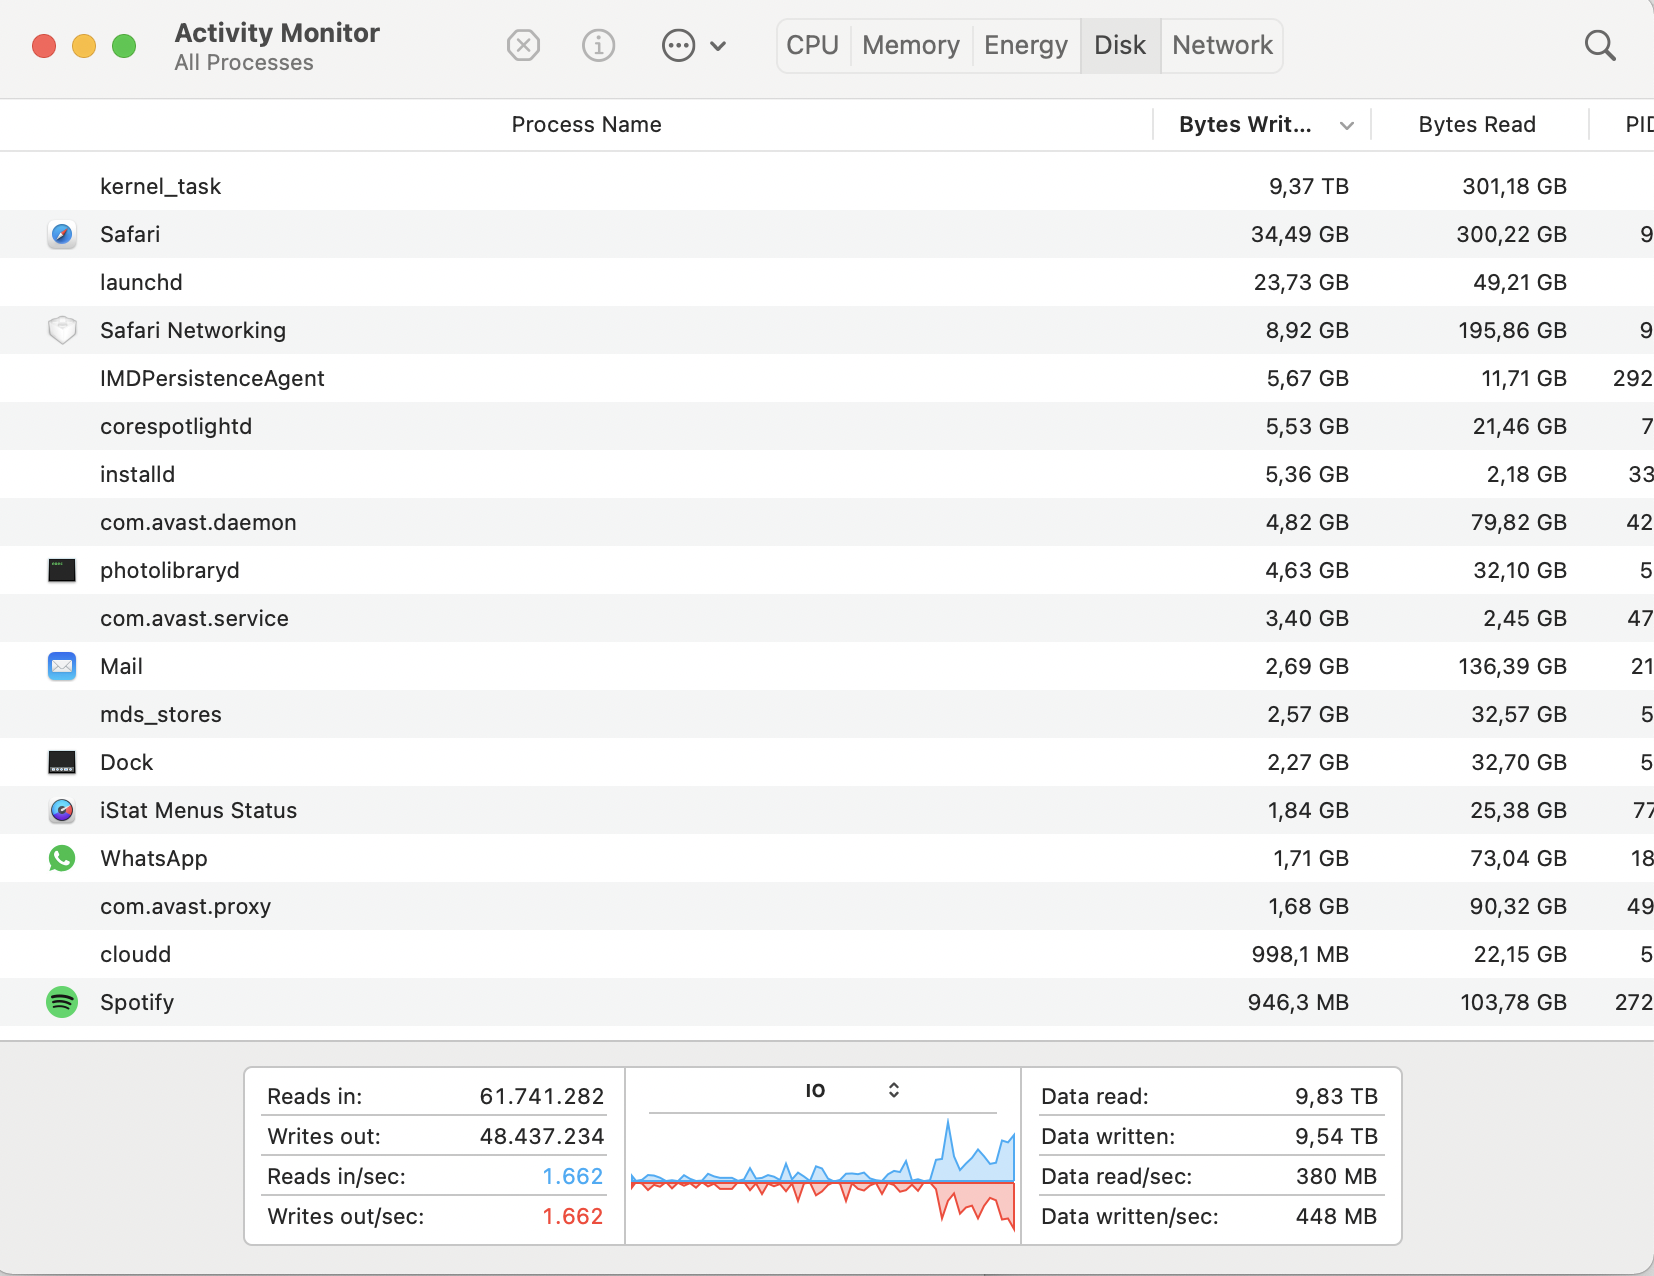Select the Disk tab
This screenshot has width=1654, height=1276.
(x=1120, y=46)
